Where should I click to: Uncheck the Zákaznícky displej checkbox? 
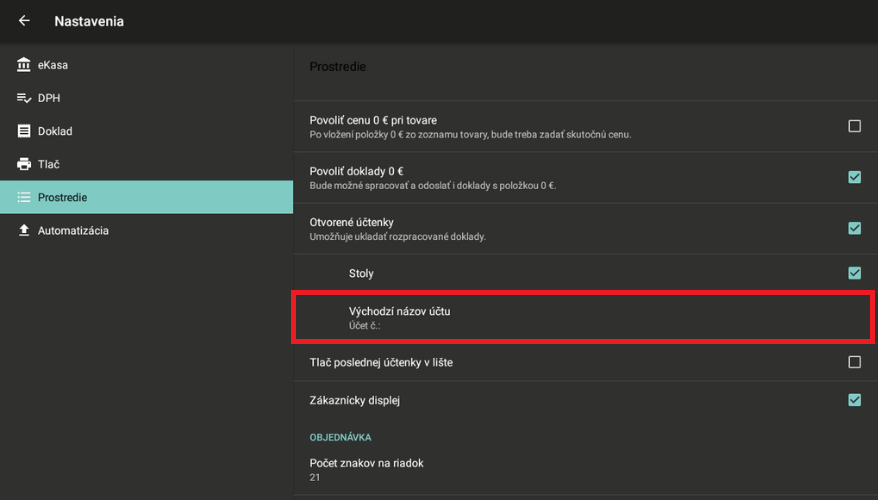(x=854, y=400)
